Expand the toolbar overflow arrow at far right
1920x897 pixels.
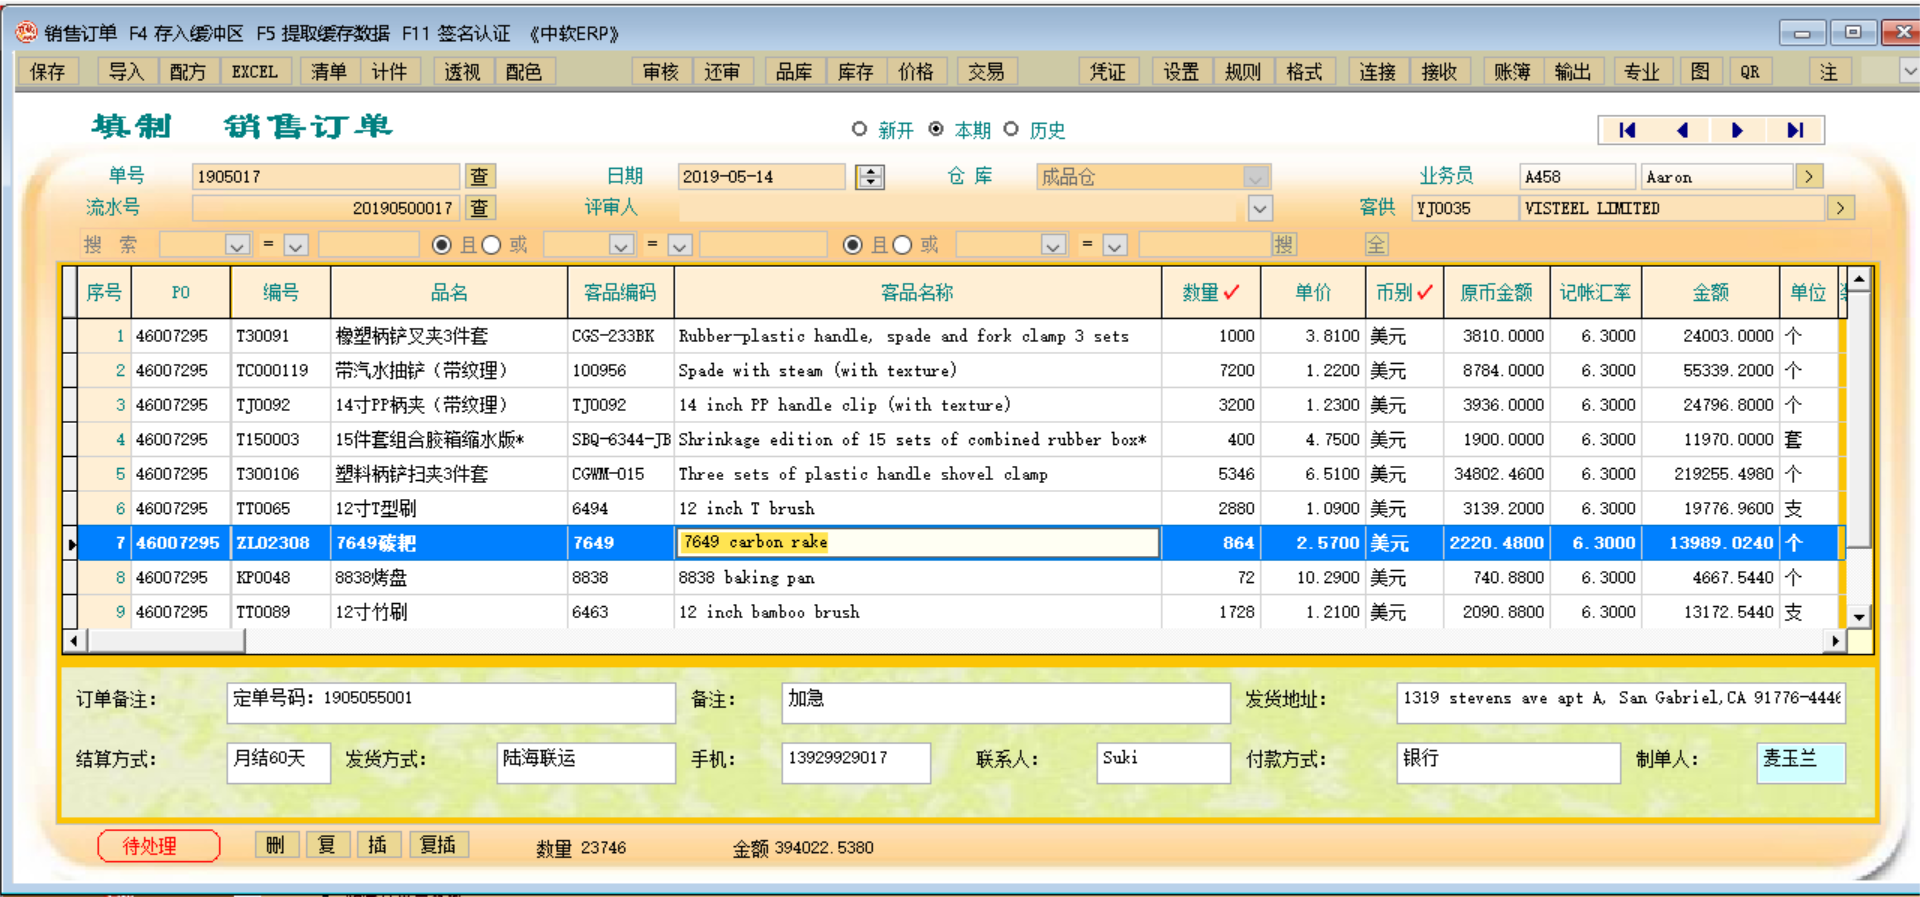point(1909,72)
